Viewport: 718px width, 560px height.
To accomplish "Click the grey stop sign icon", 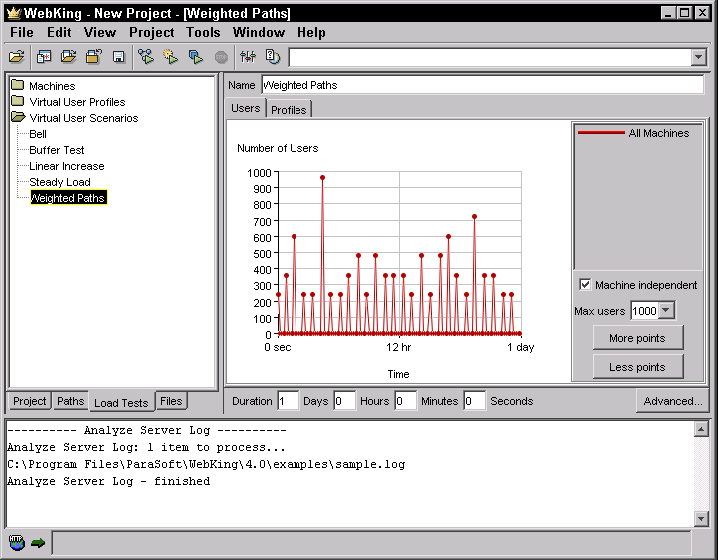I will coord(221,57).
